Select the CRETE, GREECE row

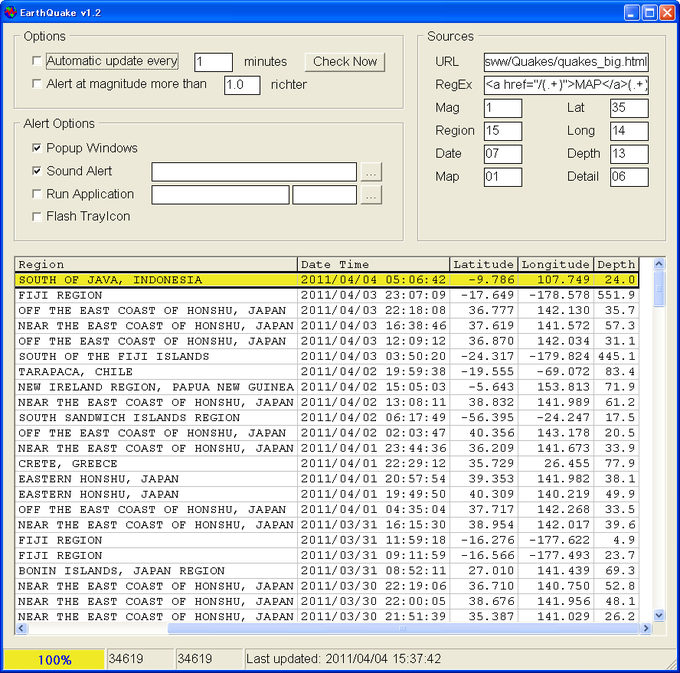coord(327,464)
